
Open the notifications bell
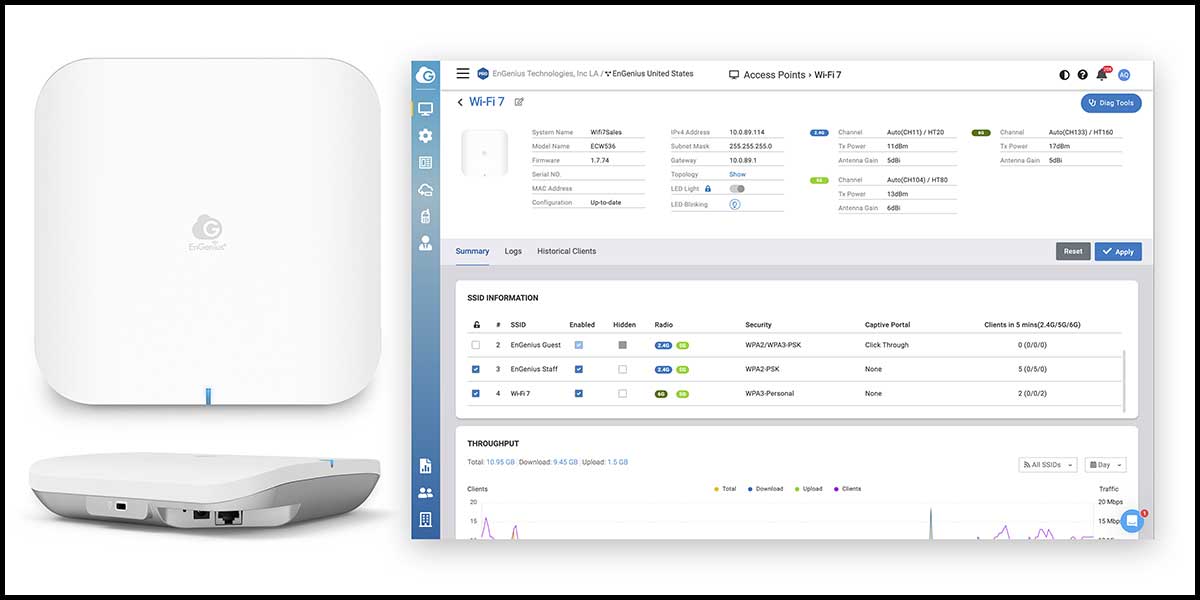tap(1102, 74)
